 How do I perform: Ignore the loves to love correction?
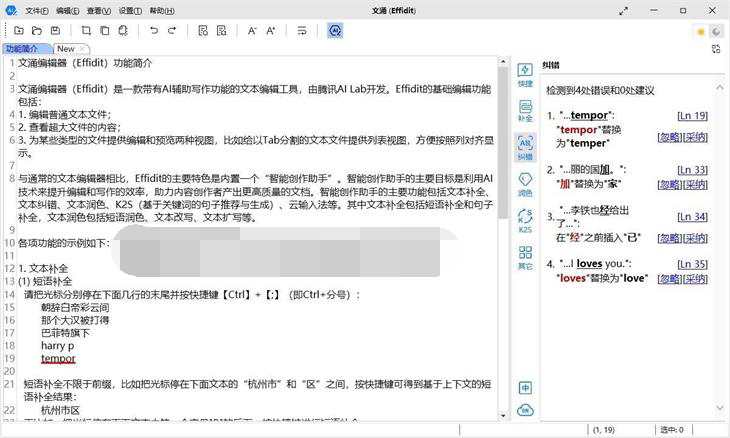[669, 278]
